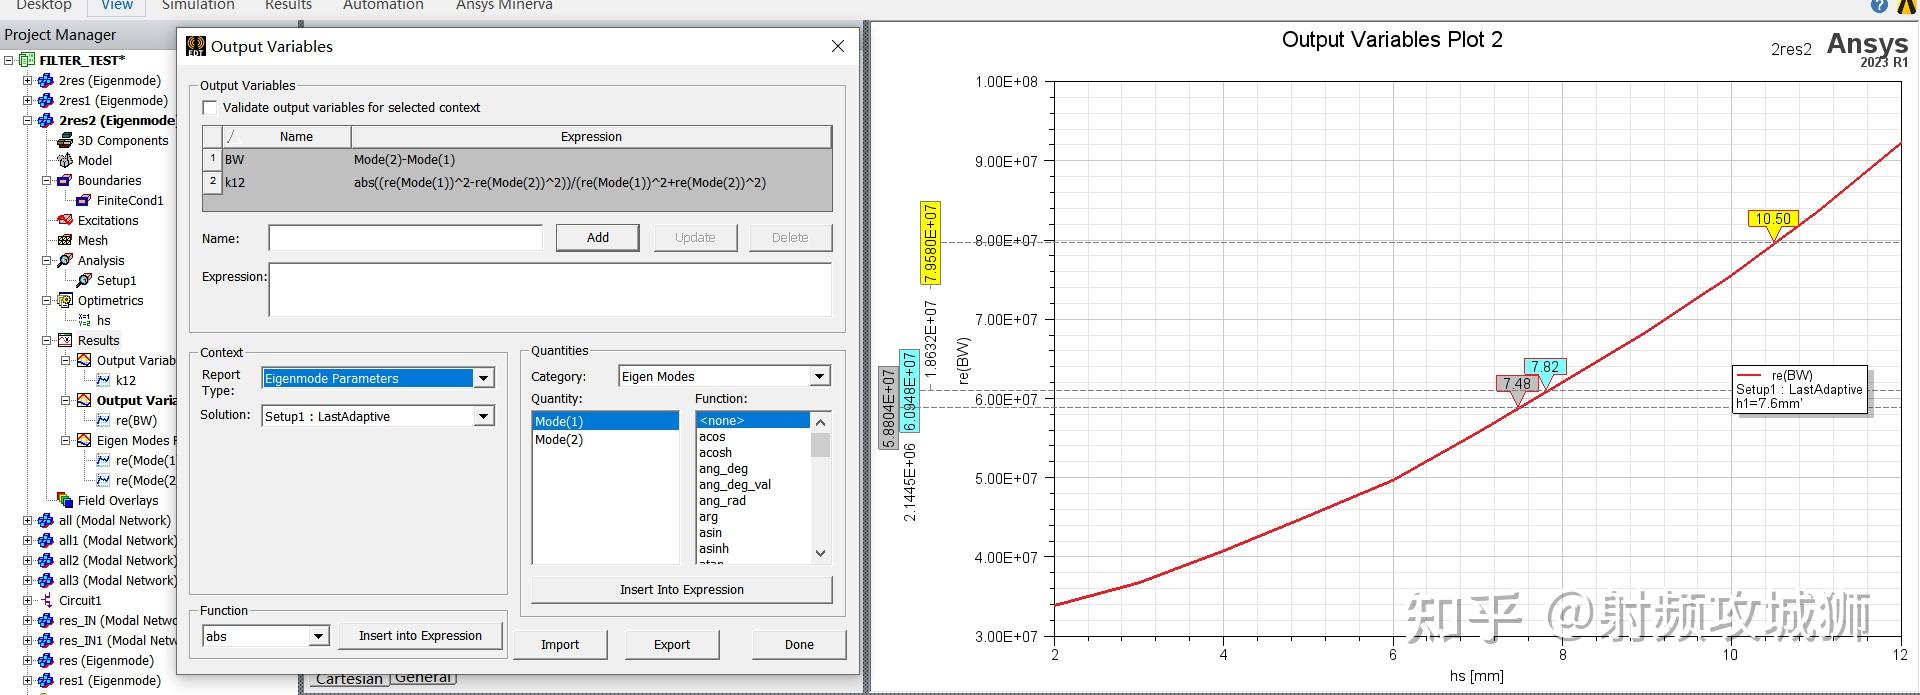Screen dimensions: 1920x695
Task: Select the 7.48 gray marker on plot
Action: pyautogui.click(x=1517, y=384)
